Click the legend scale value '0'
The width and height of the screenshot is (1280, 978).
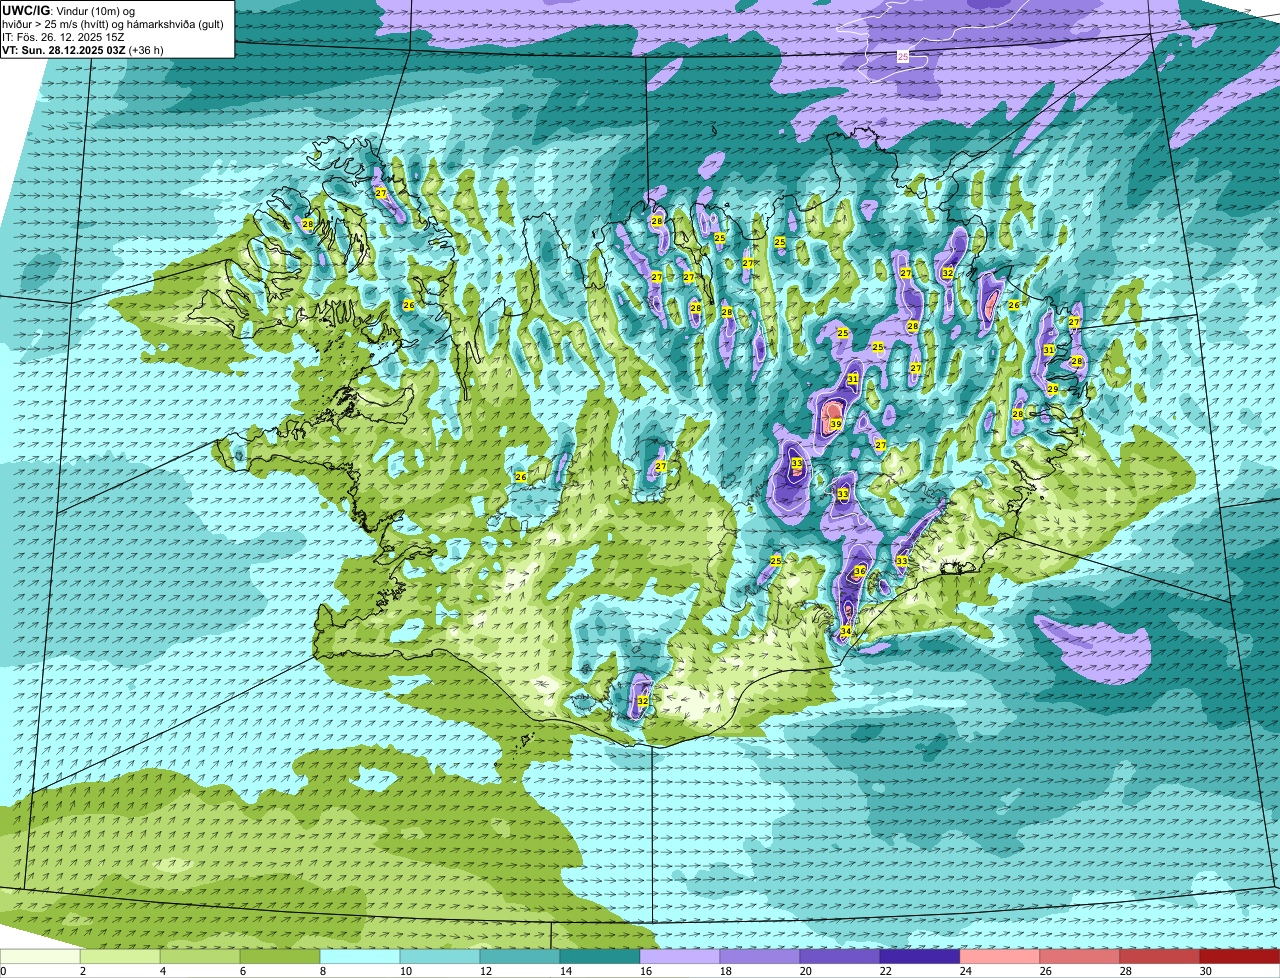[x=3, y=971]
